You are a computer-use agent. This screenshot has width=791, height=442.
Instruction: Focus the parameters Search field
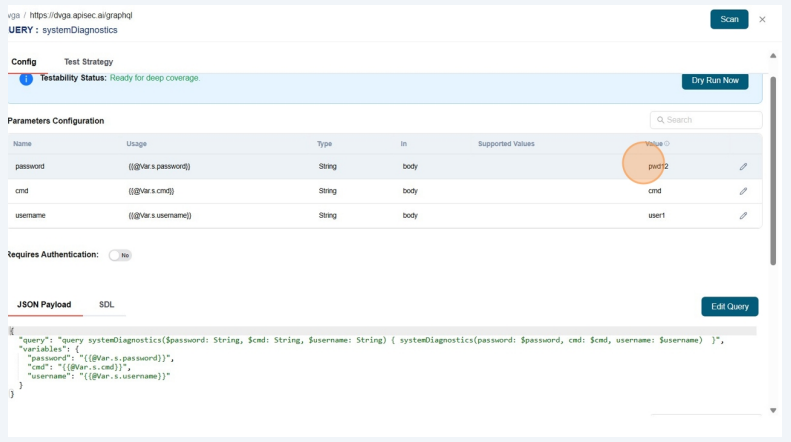(x=710, y=120)
